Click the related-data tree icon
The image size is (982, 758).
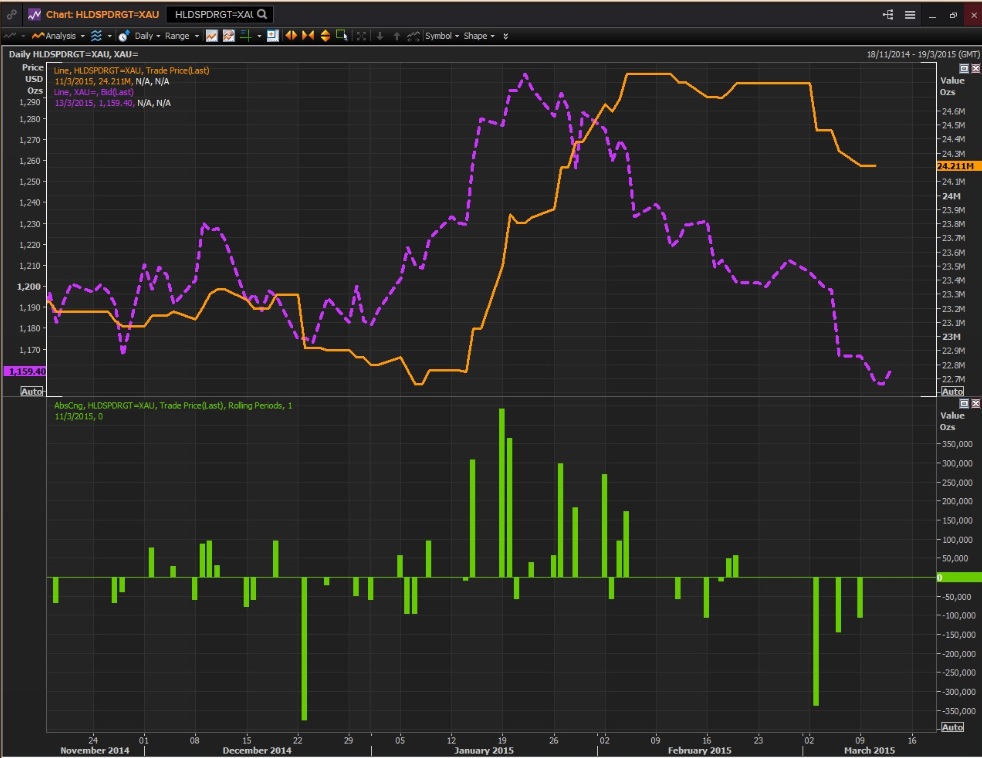tap(887, 15)
